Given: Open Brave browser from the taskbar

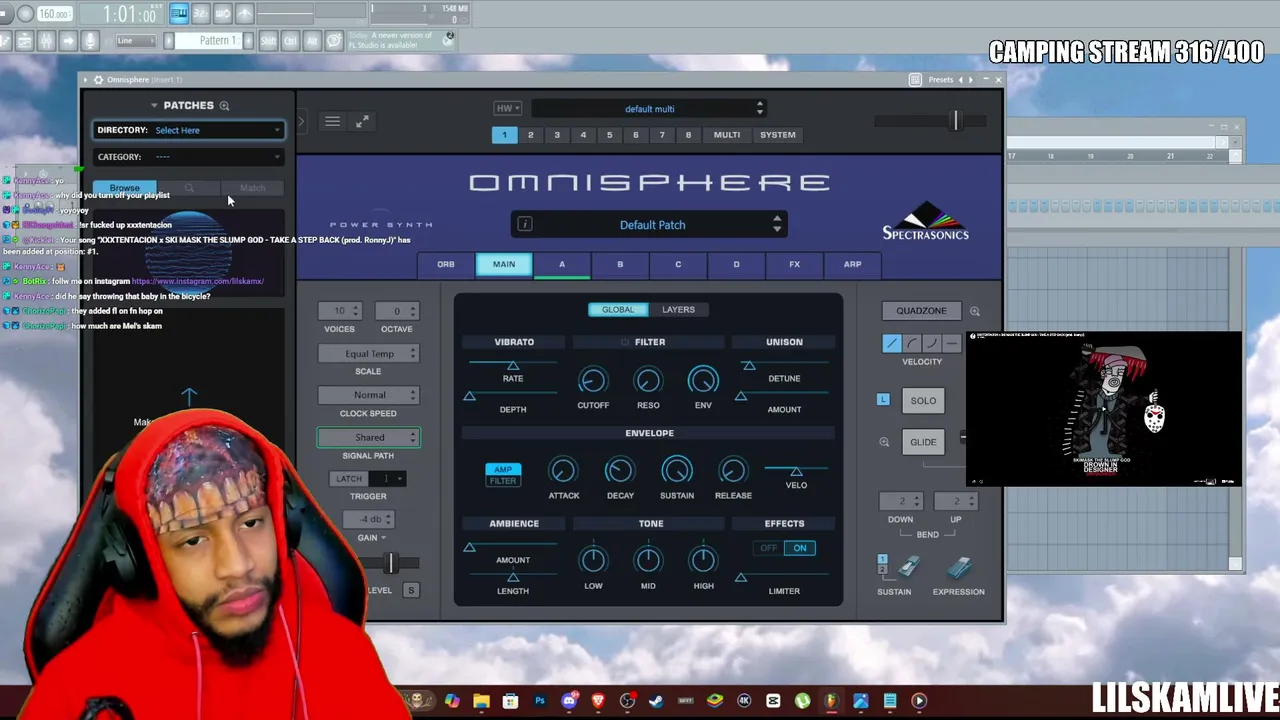Looking at the screenshot, I should [x=598, y=701].
